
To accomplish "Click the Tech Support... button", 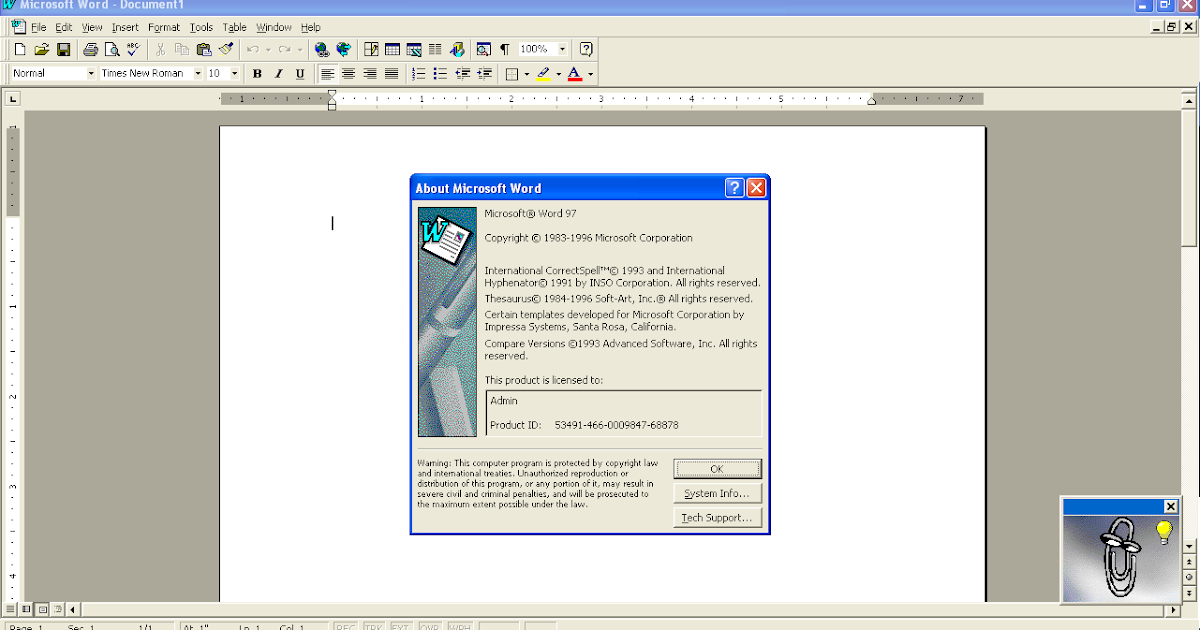I will click(717, 517).
